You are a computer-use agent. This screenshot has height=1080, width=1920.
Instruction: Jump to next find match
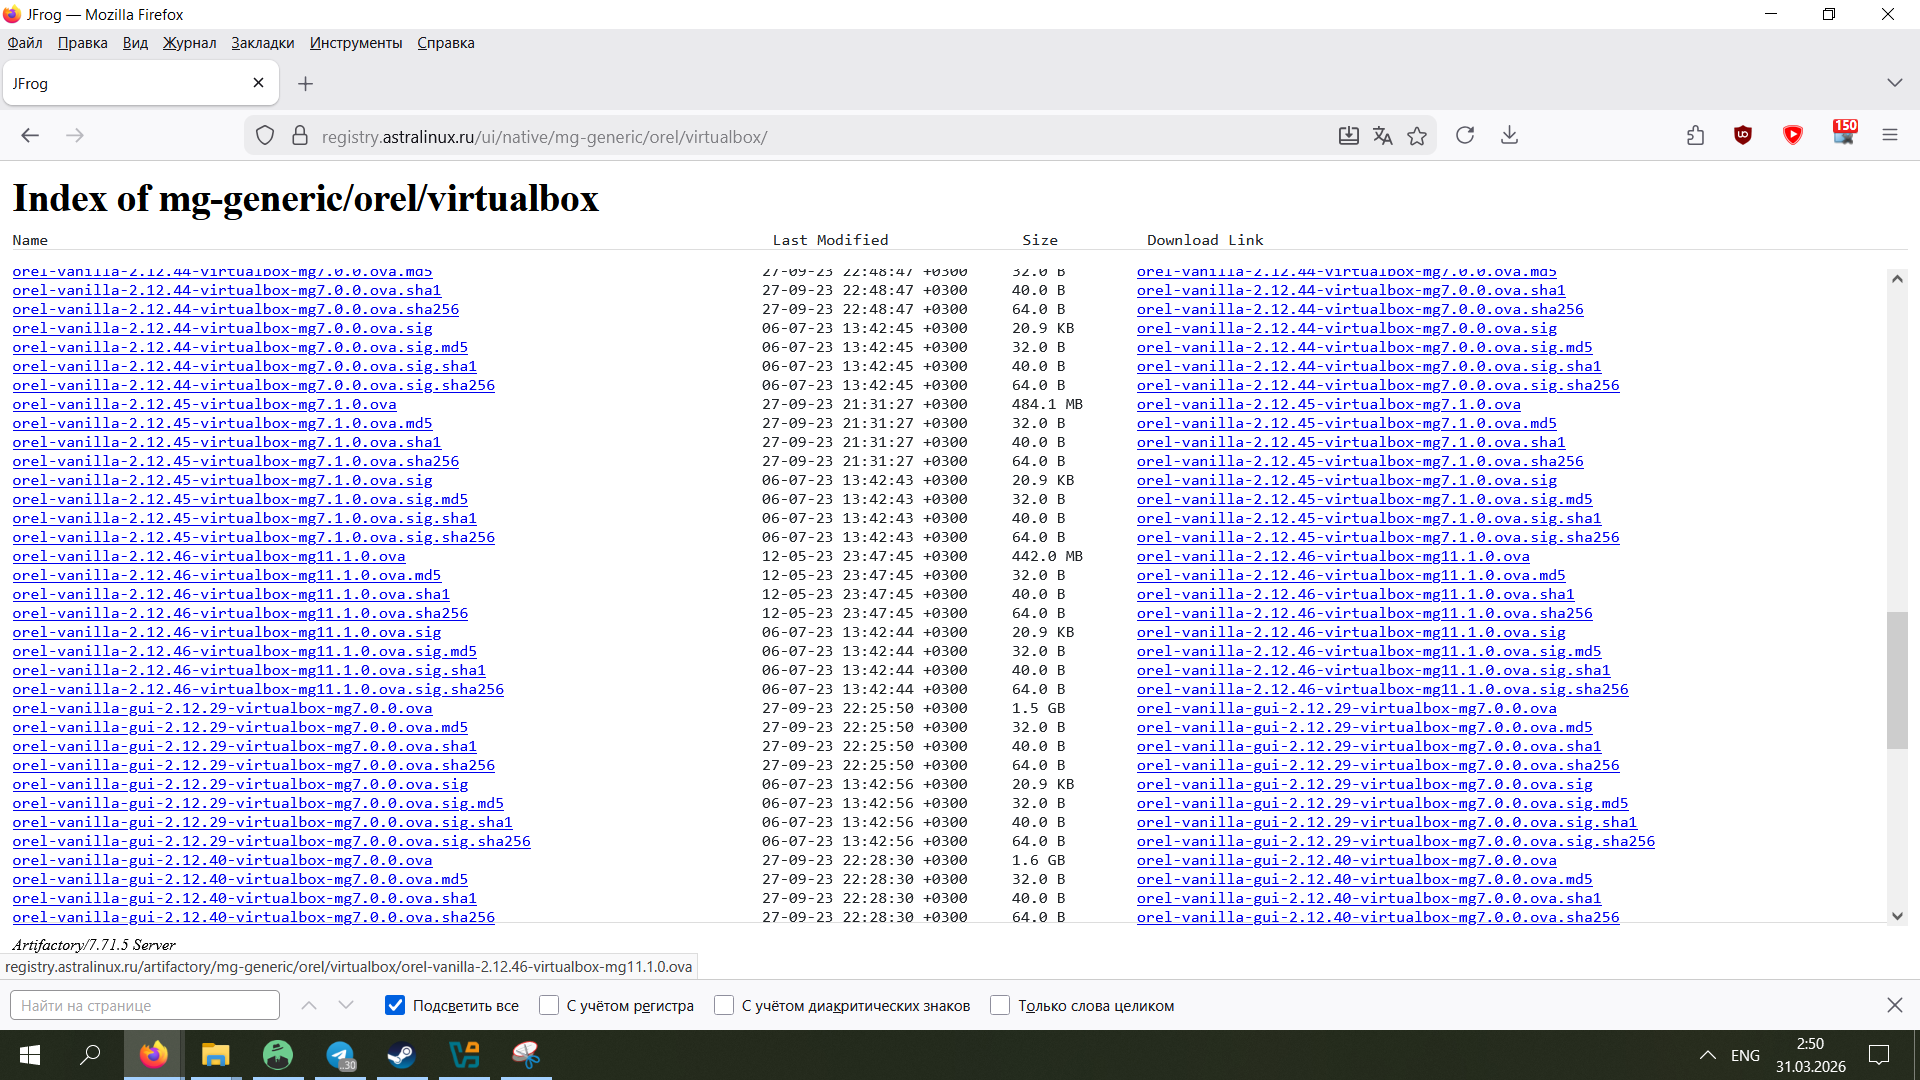click(x=346, y=1005)
